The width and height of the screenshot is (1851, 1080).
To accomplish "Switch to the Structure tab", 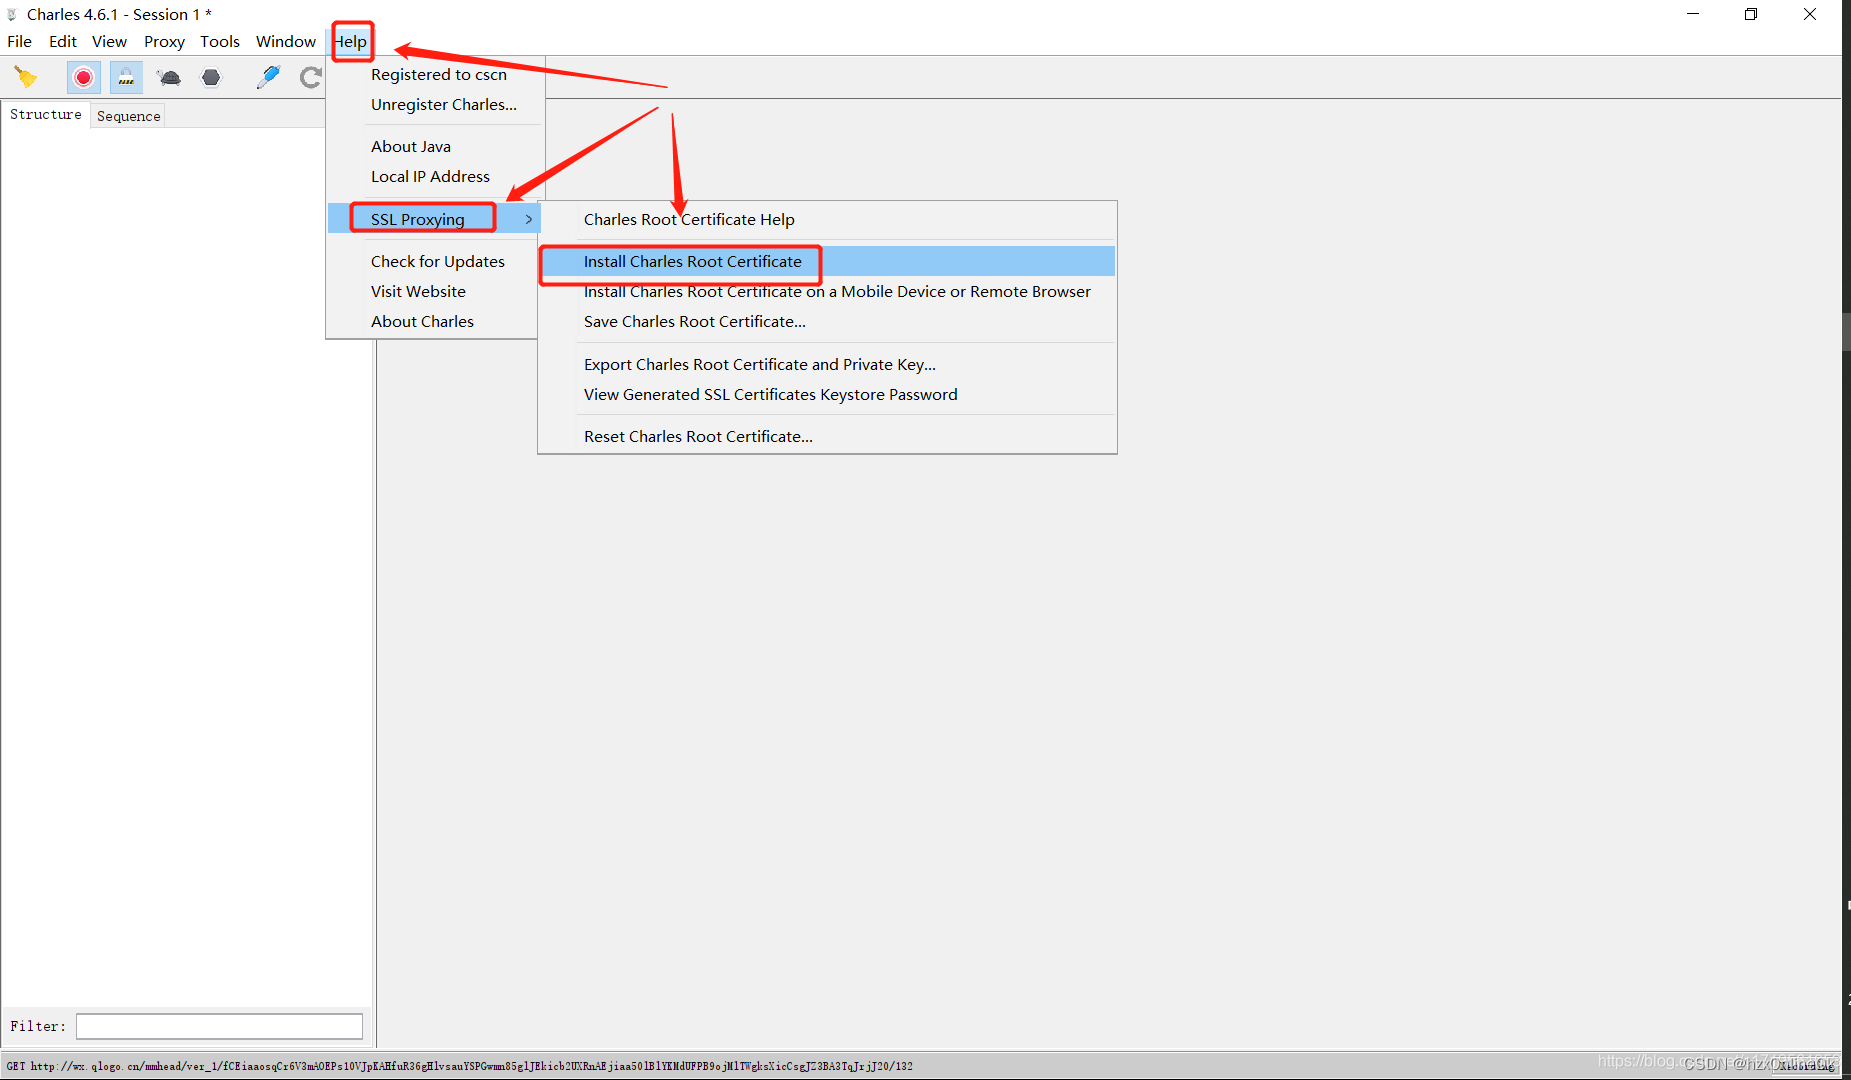I will [x=46, y=115].
